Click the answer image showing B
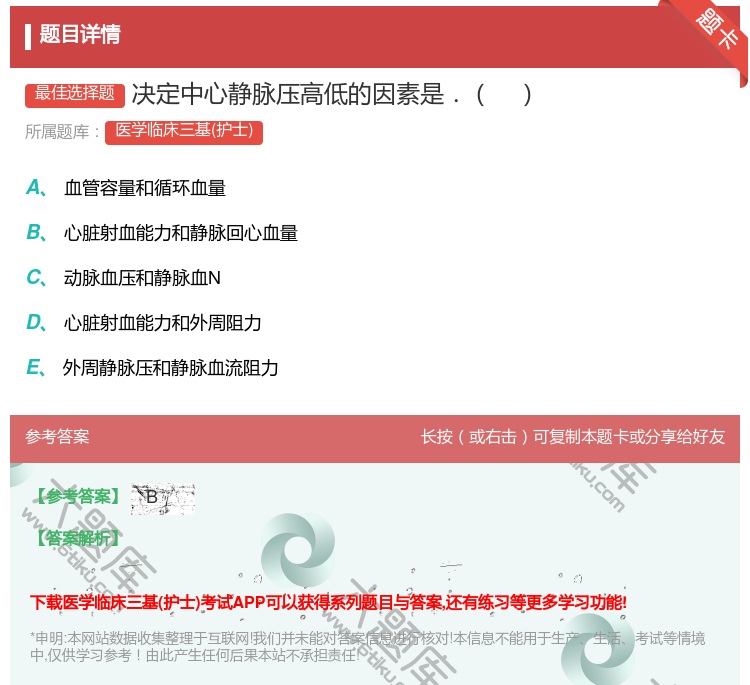The height and width of the screenshot is (685, 750). point(163,499)
